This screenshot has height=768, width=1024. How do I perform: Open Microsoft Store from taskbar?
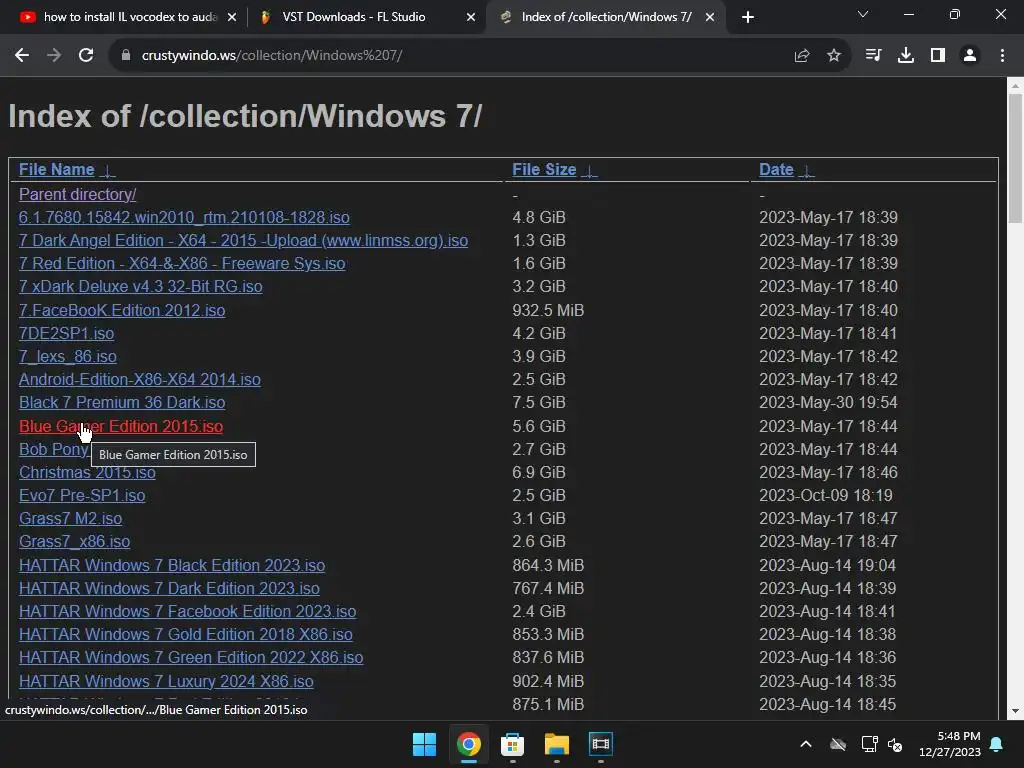tap(513, 744)
